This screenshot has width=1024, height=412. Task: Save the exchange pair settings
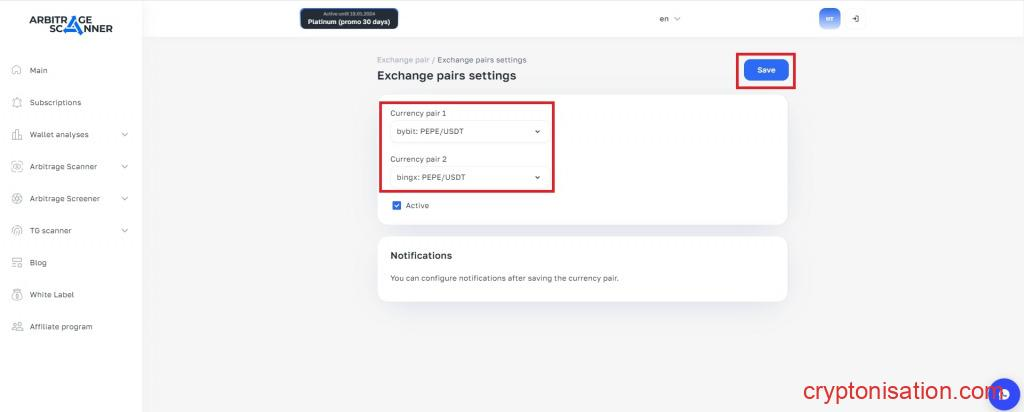point(766,70)
